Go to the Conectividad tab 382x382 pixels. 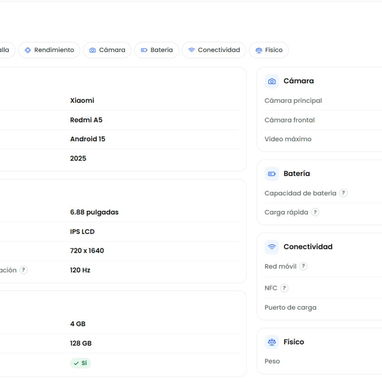214,50
